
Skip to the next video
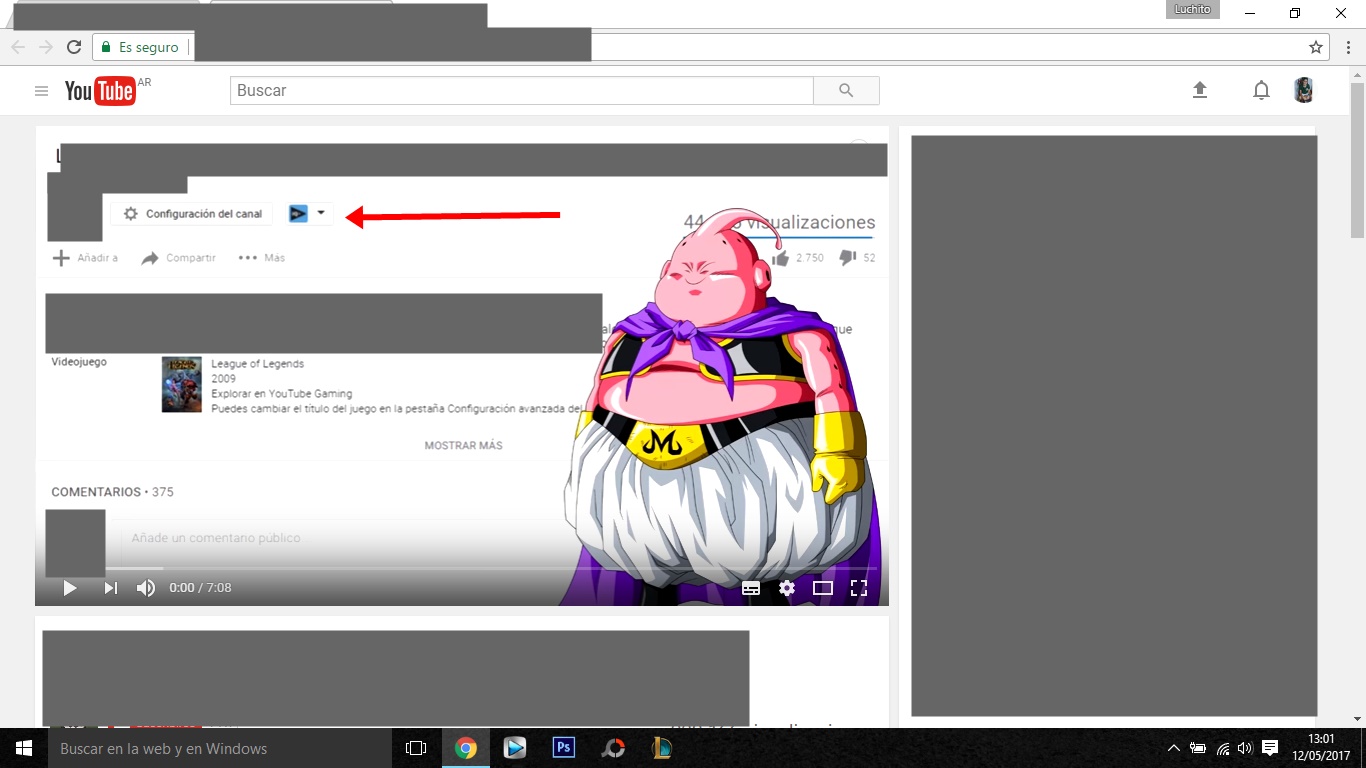coord(110,588)
